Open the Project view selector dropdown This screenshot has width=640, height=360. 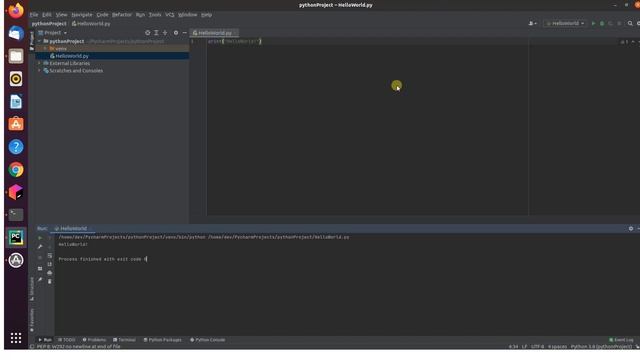pos(53,33)
